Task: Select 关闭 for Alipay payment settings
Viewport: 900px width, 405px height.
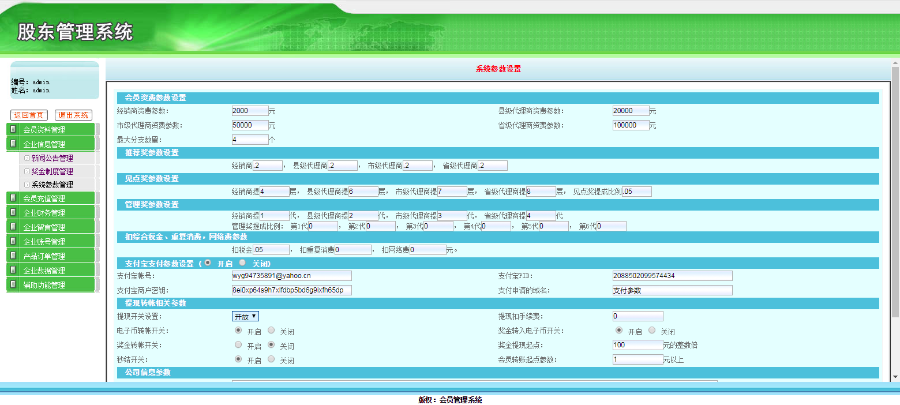Action: [242, 263]
